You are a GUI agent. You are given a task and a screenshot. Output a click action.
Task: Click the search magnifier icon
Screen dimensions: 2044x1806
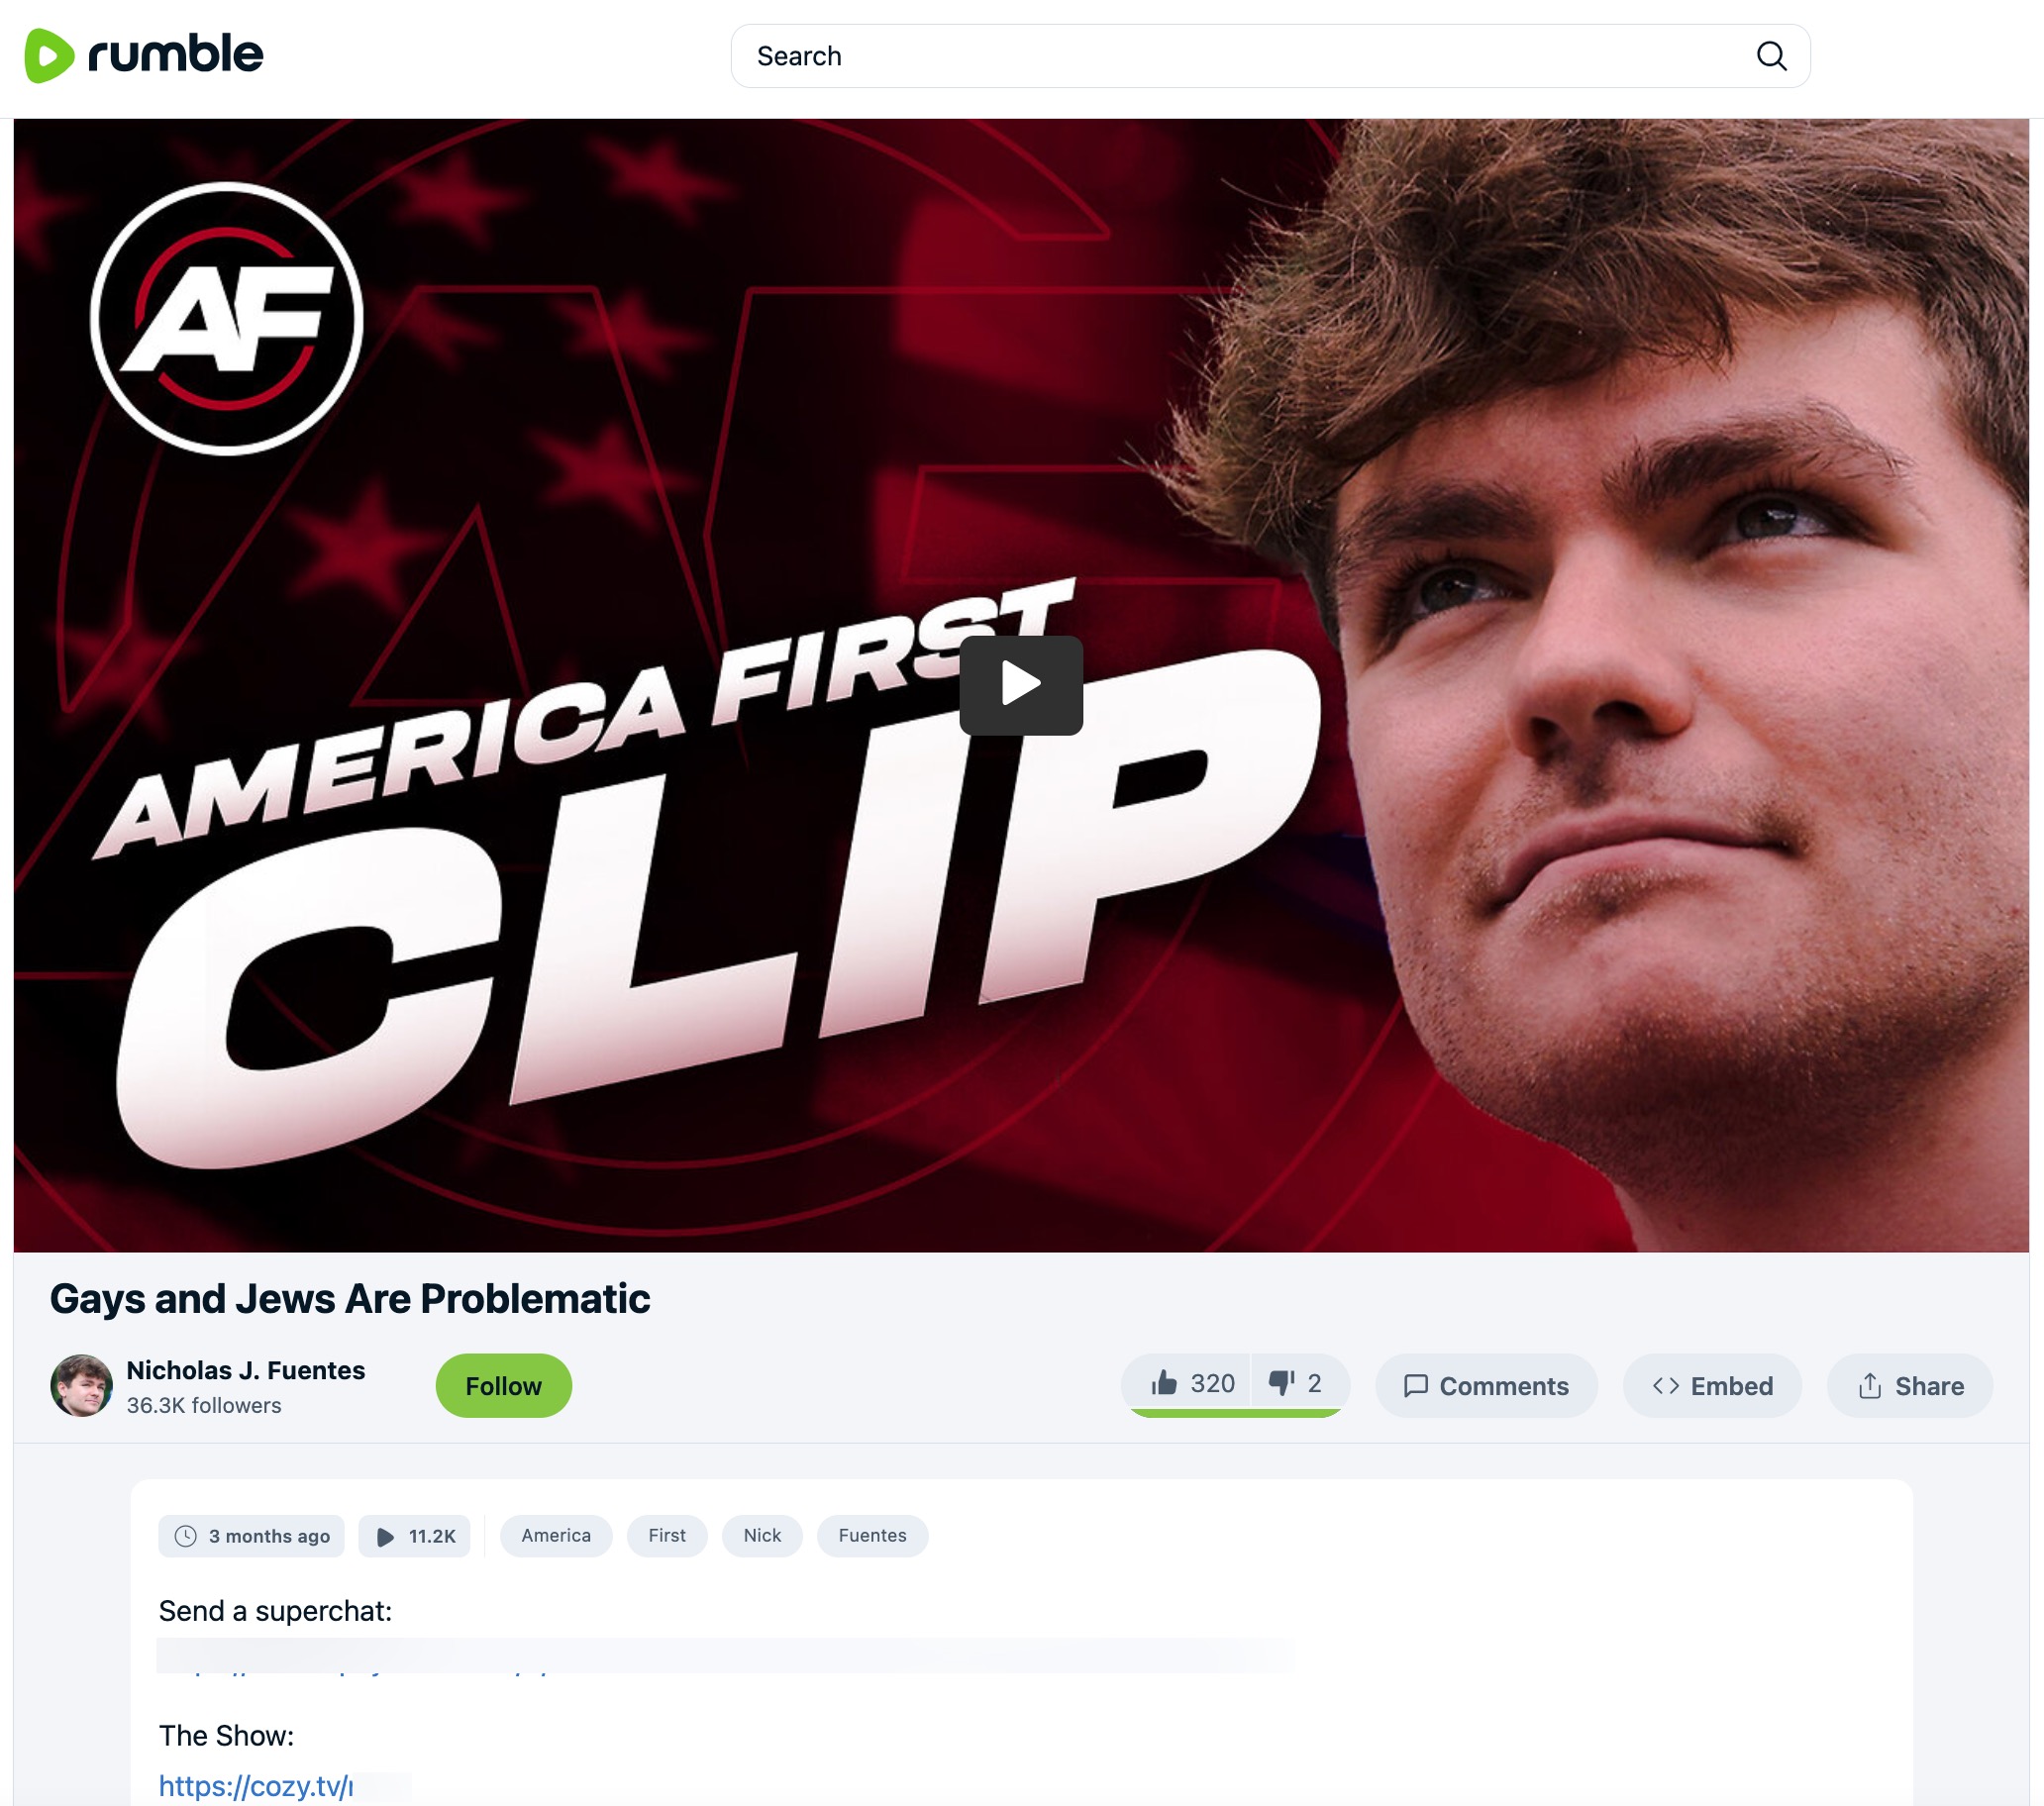click(x=1771, y=56)
